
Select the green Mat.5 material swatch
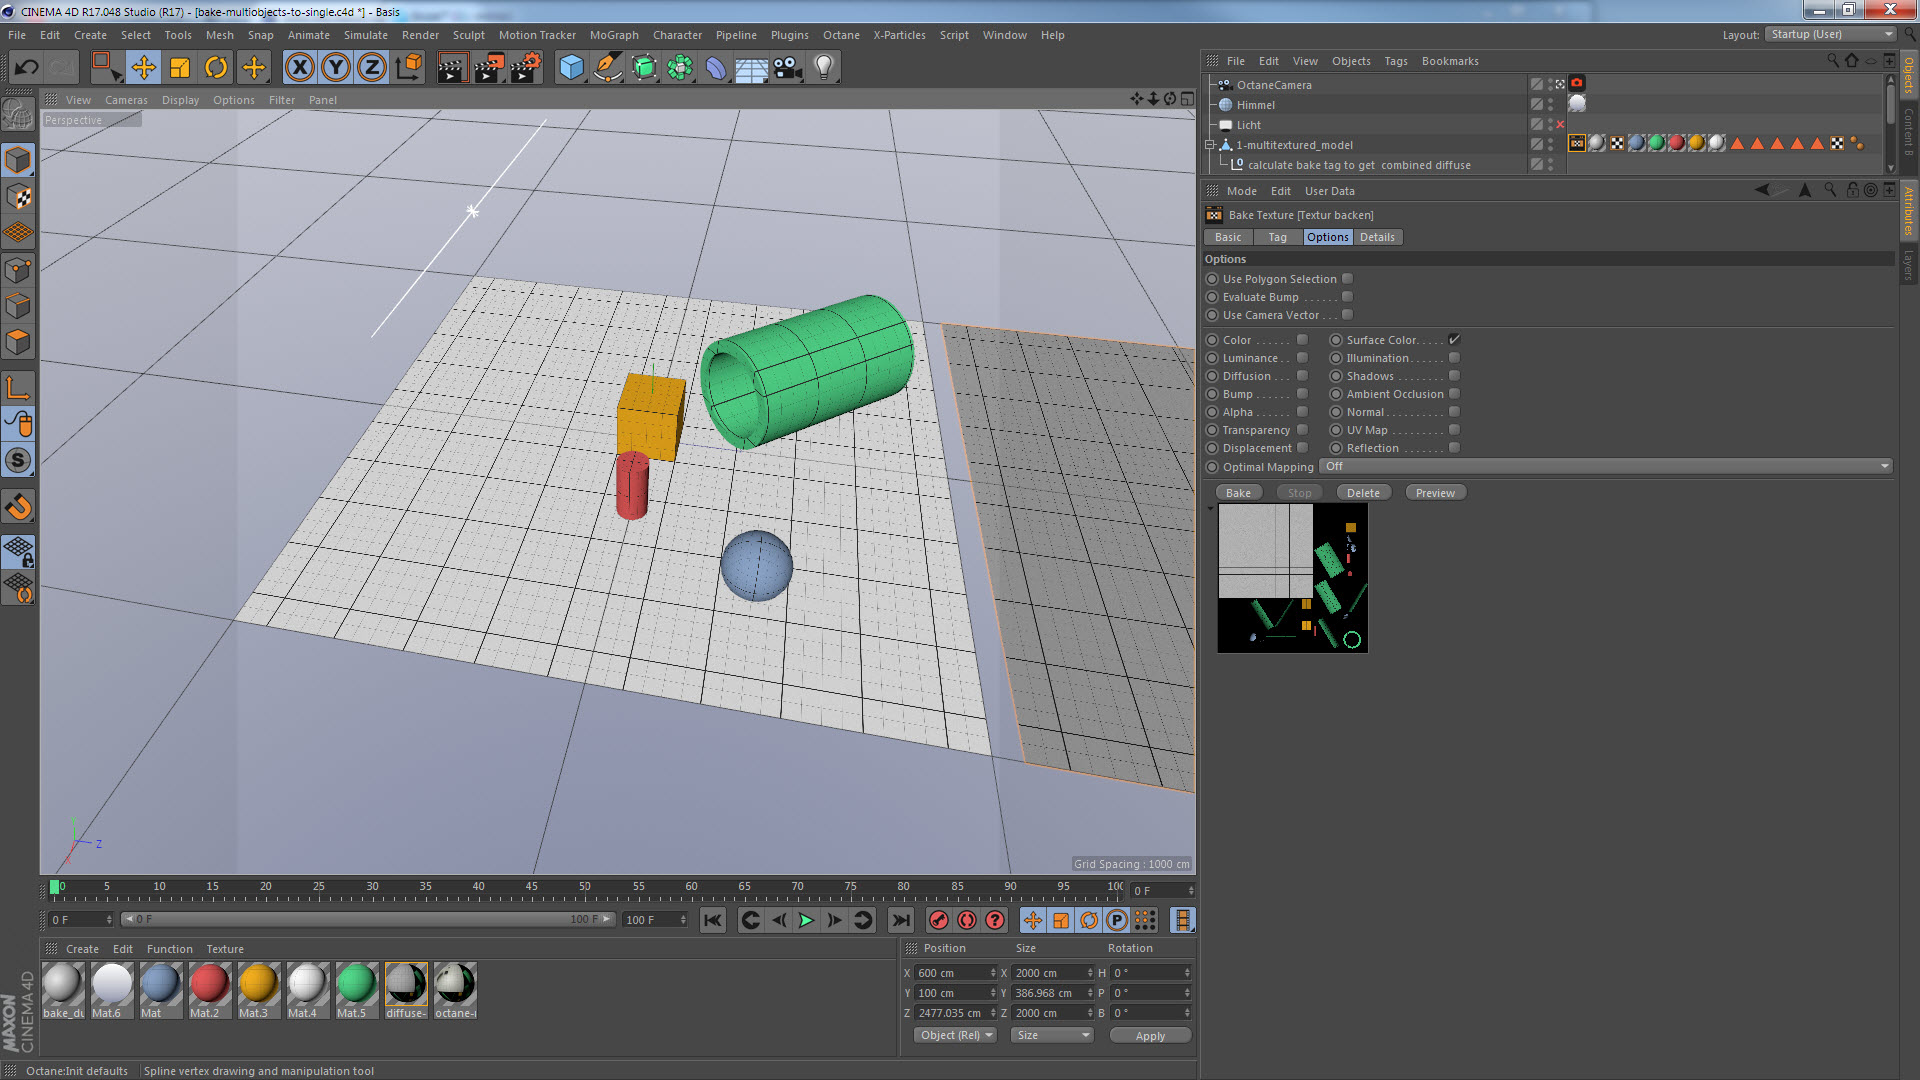tap(356, 984)
